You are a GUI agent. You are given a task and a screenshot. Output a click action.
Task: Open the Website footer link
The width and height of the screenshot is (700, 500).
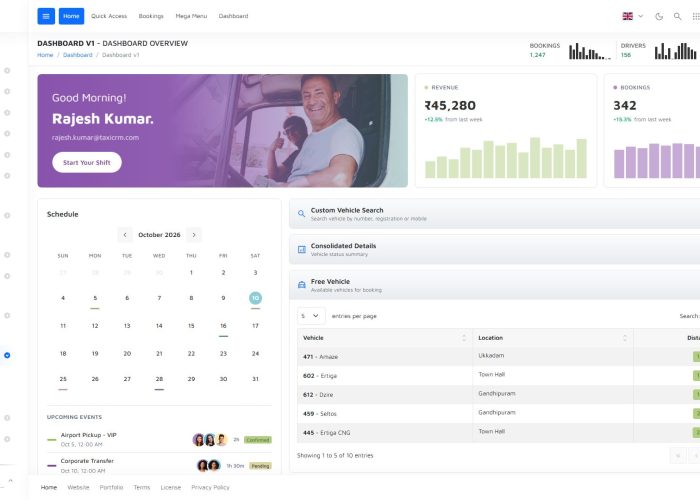pos(78,488)
